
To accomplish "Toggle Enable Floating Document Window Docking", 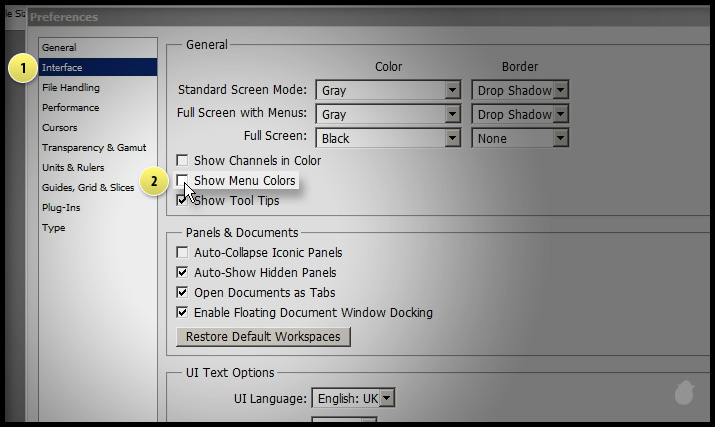I will tap(182, 313).
